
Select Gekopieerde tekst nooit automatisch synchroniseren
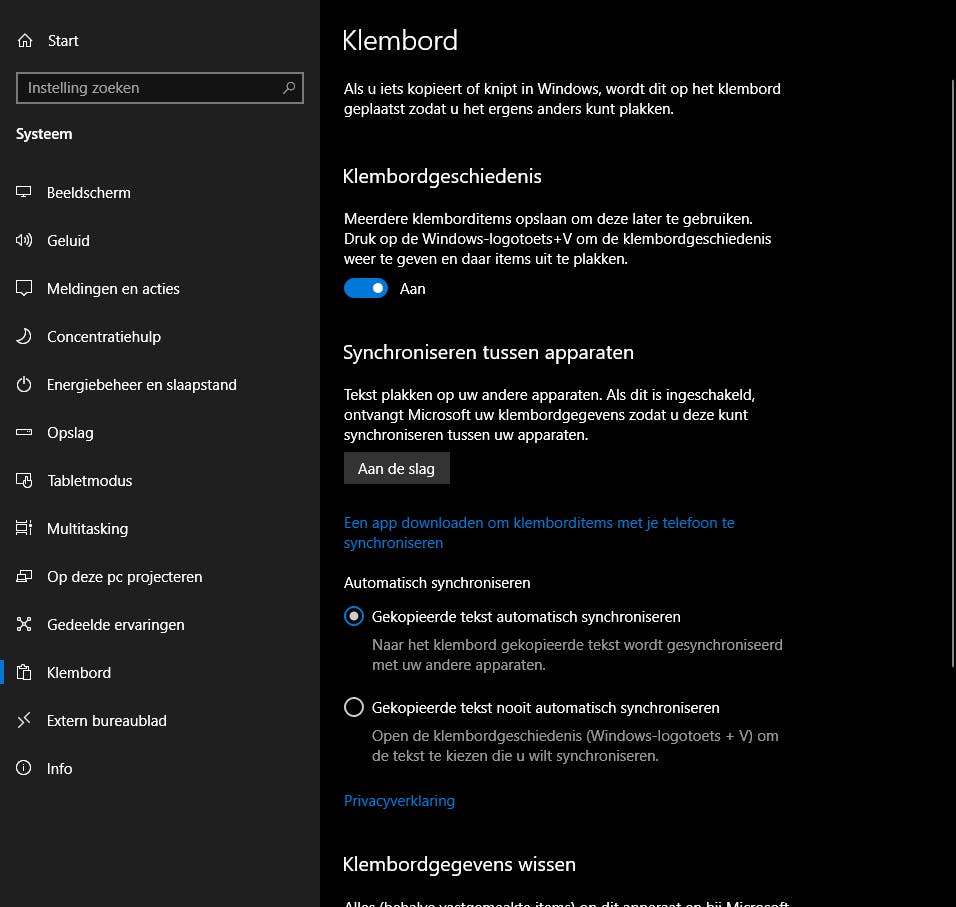tap(353, 708)
